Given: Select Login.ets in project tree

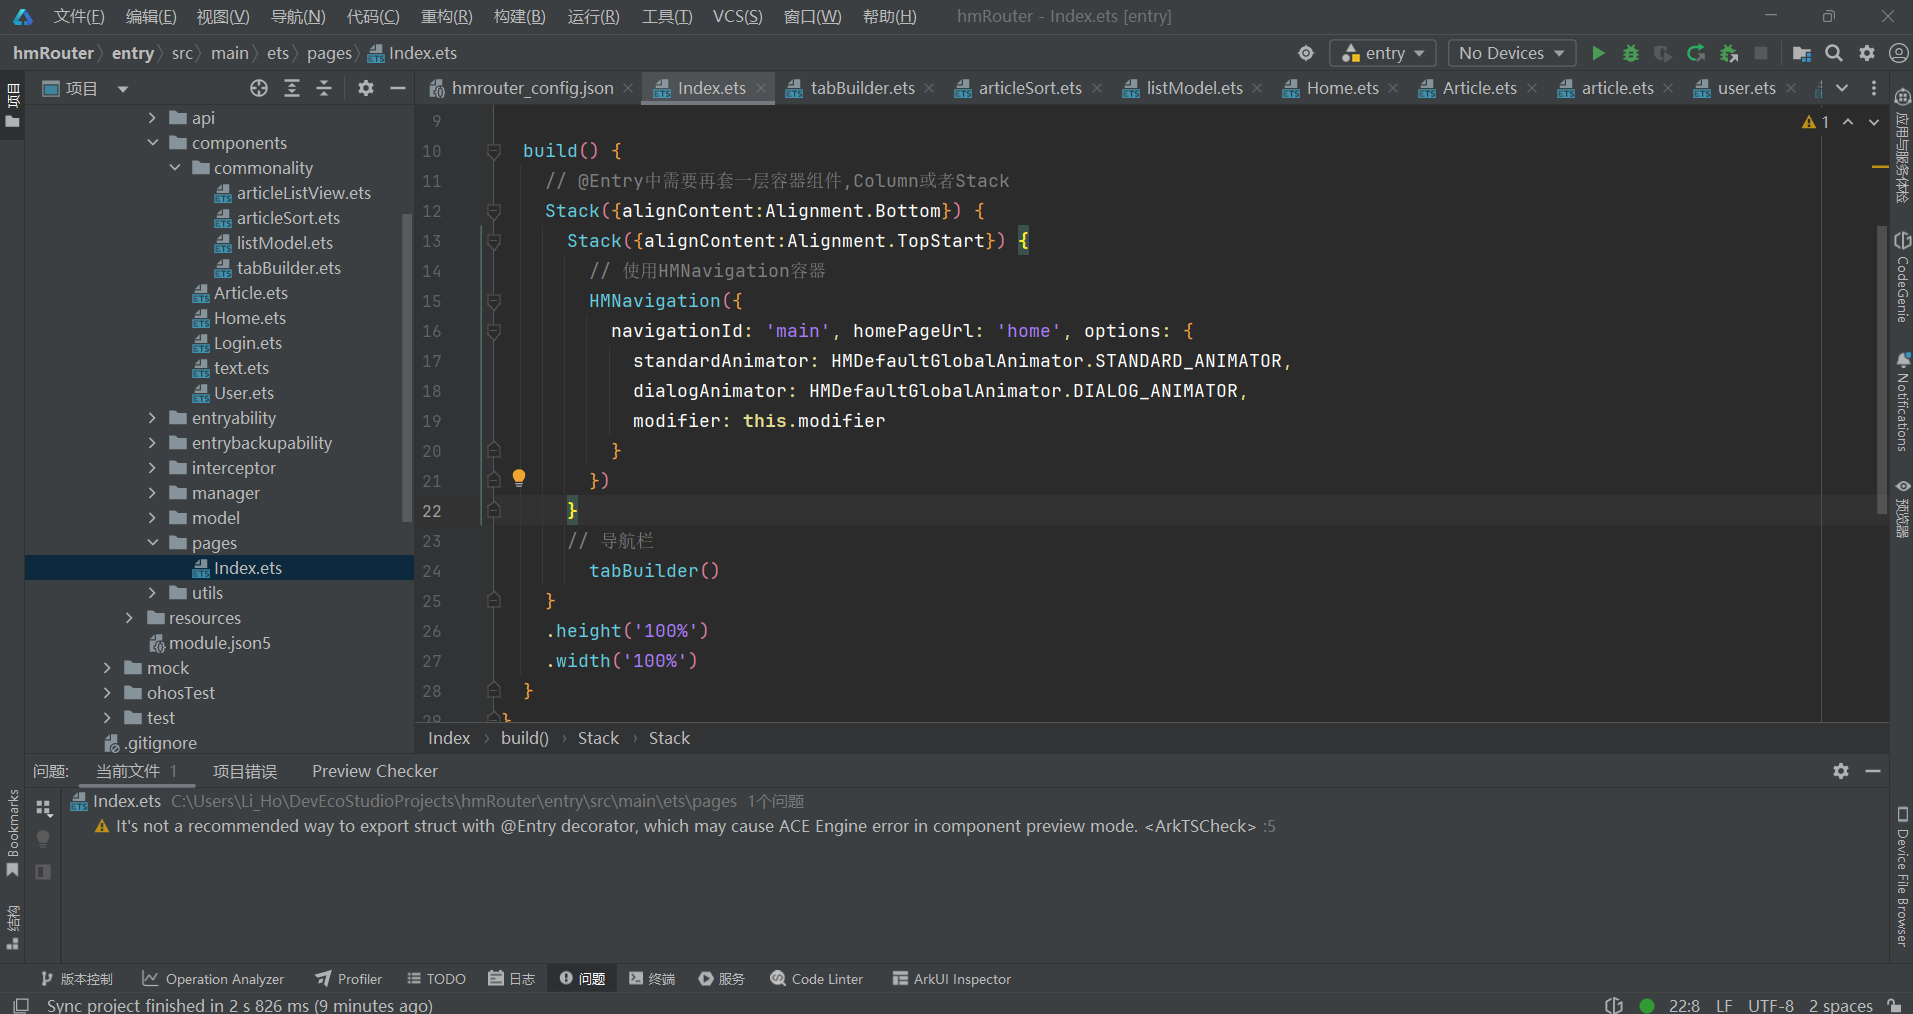Looking at the screenshot, I should tap(237, 343).
